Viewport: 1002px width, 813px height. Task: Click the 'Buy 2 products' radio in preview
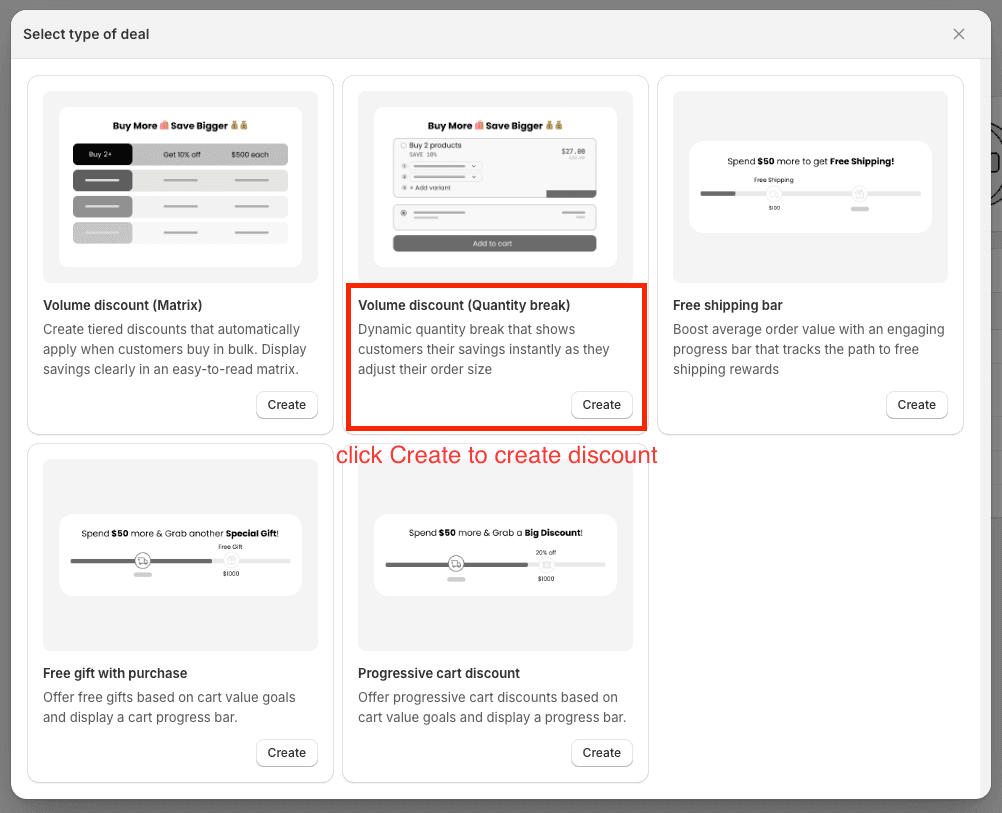pyautogui.click(x=403, y=145)
